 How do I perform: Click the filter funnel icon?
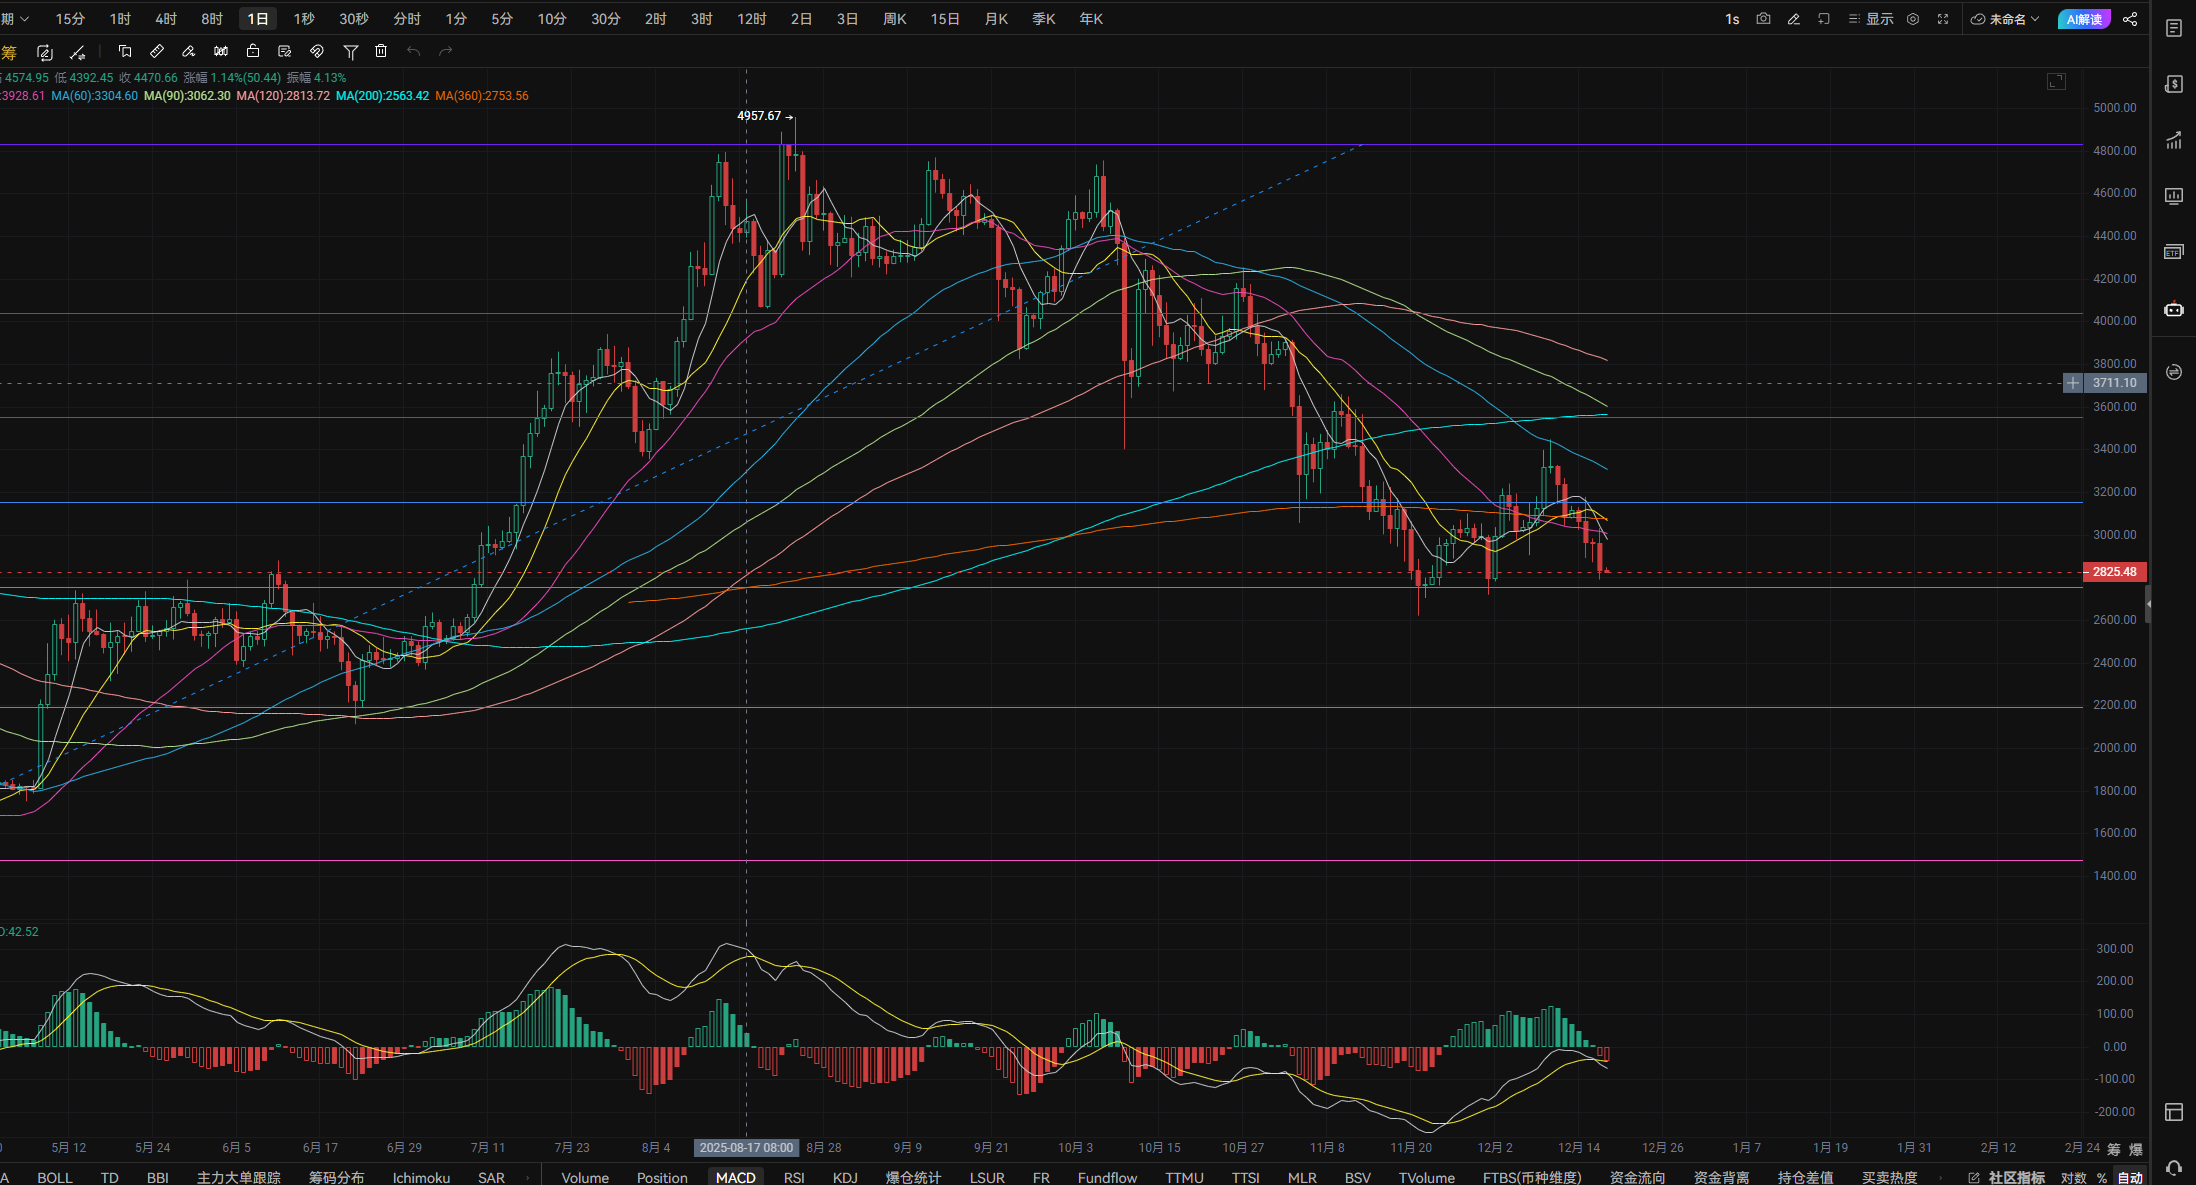350,51
